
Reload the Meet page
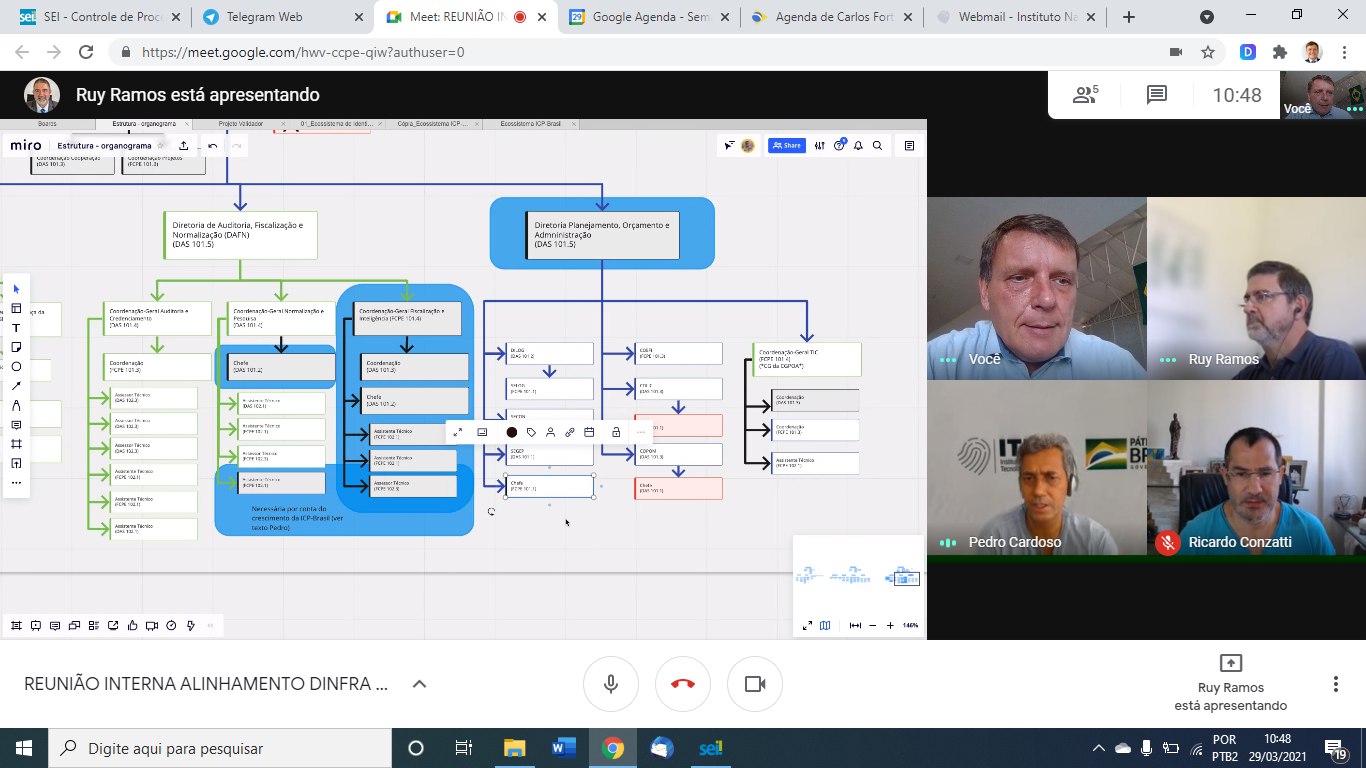pos(86,53)
